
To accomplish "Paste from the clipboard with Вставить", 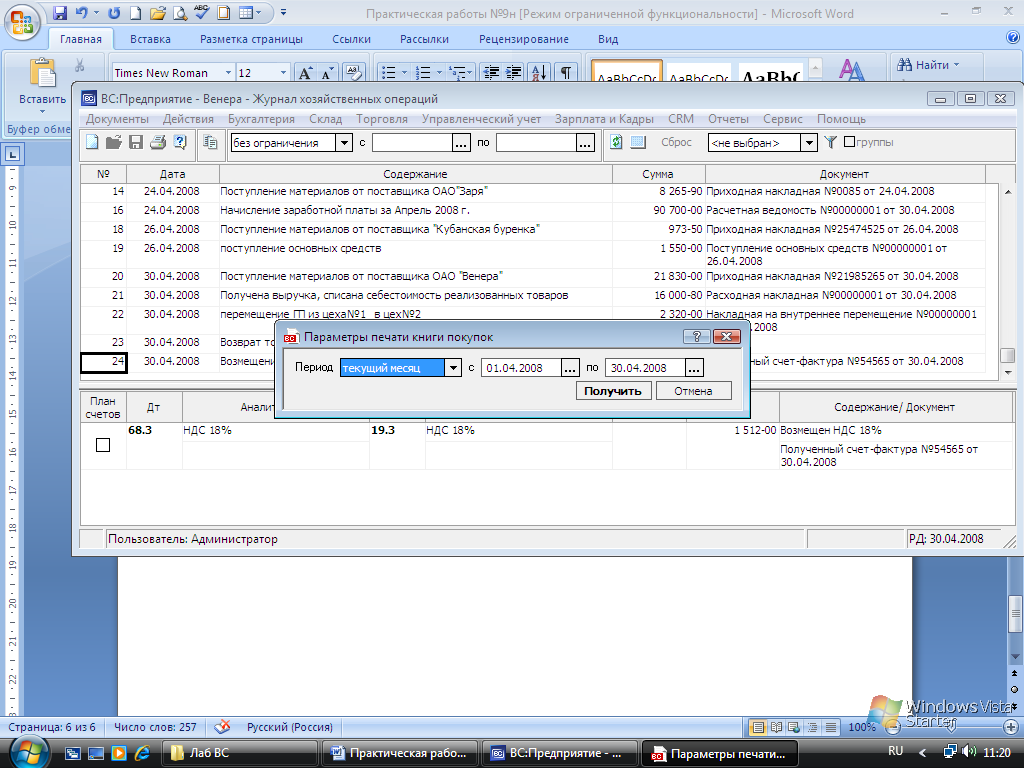I will (x=42, y=84).
